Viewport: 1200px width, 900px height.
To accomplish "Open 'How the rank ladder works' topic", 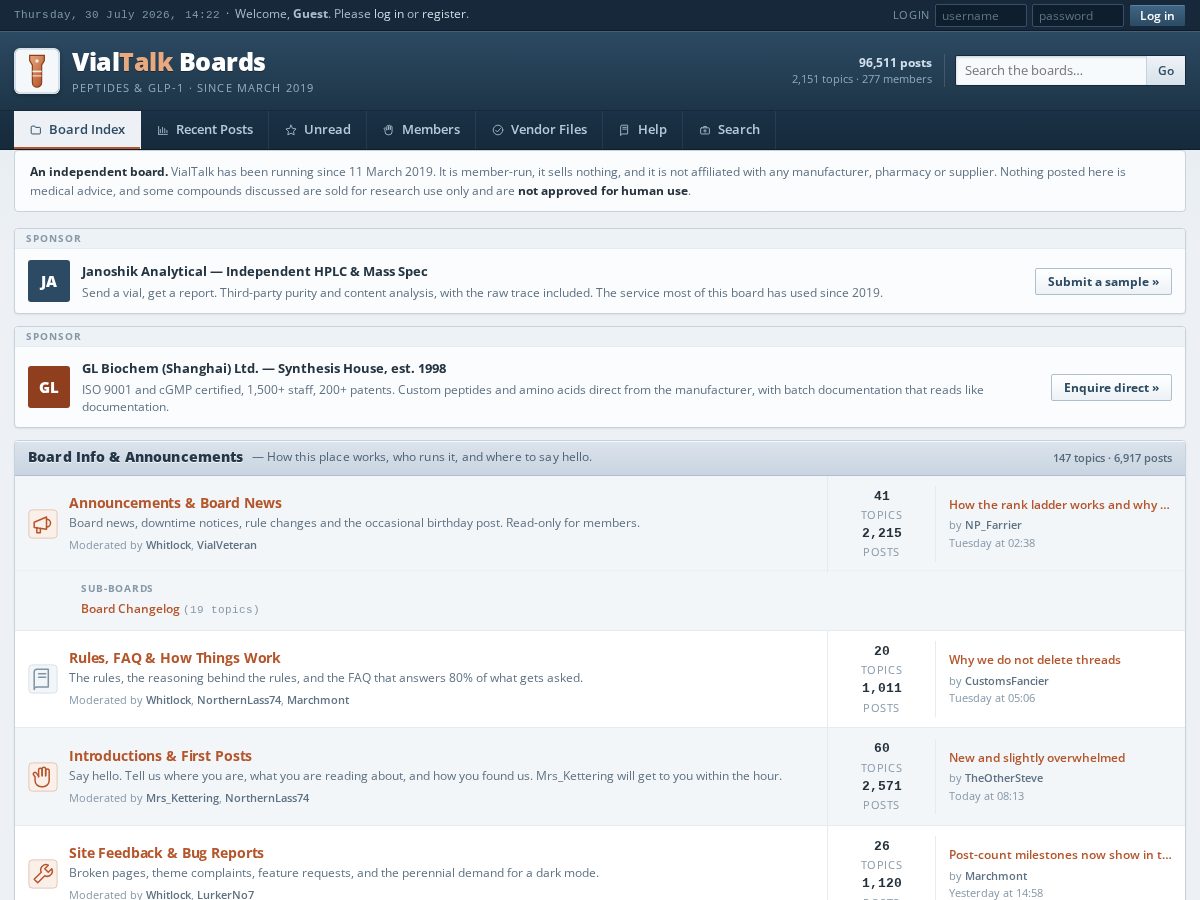I will 1059,505.
